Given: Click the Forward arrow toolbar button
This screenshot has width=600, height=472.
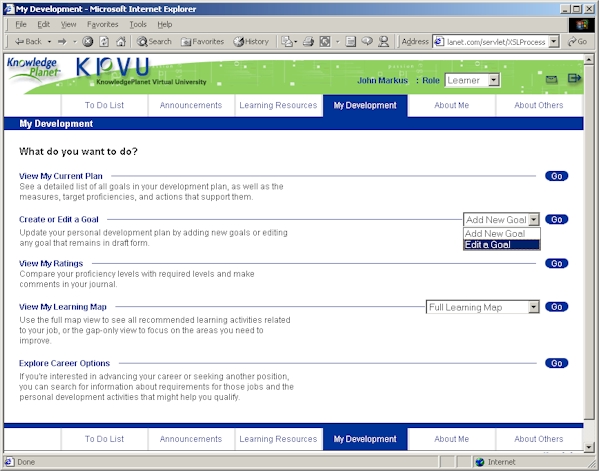Looking at the screenshot, I should [x=62, y=41].
